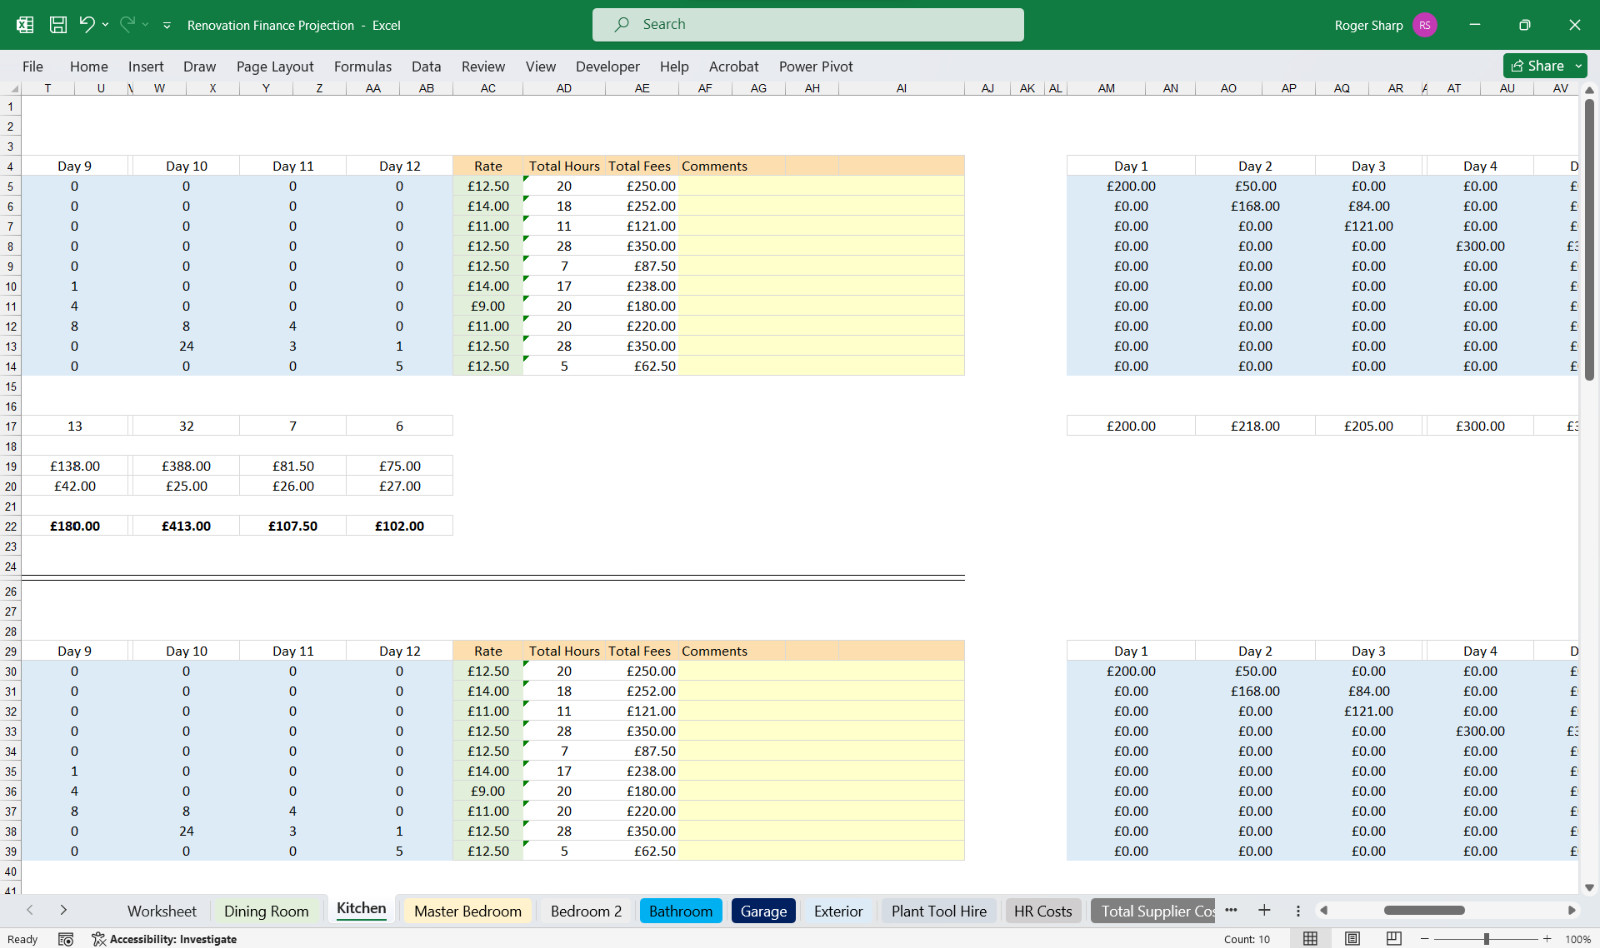The height and width of the screenshot is (948, 1600).
Task: Open the Formulas ribbon tab
Action: pos(363,66)
